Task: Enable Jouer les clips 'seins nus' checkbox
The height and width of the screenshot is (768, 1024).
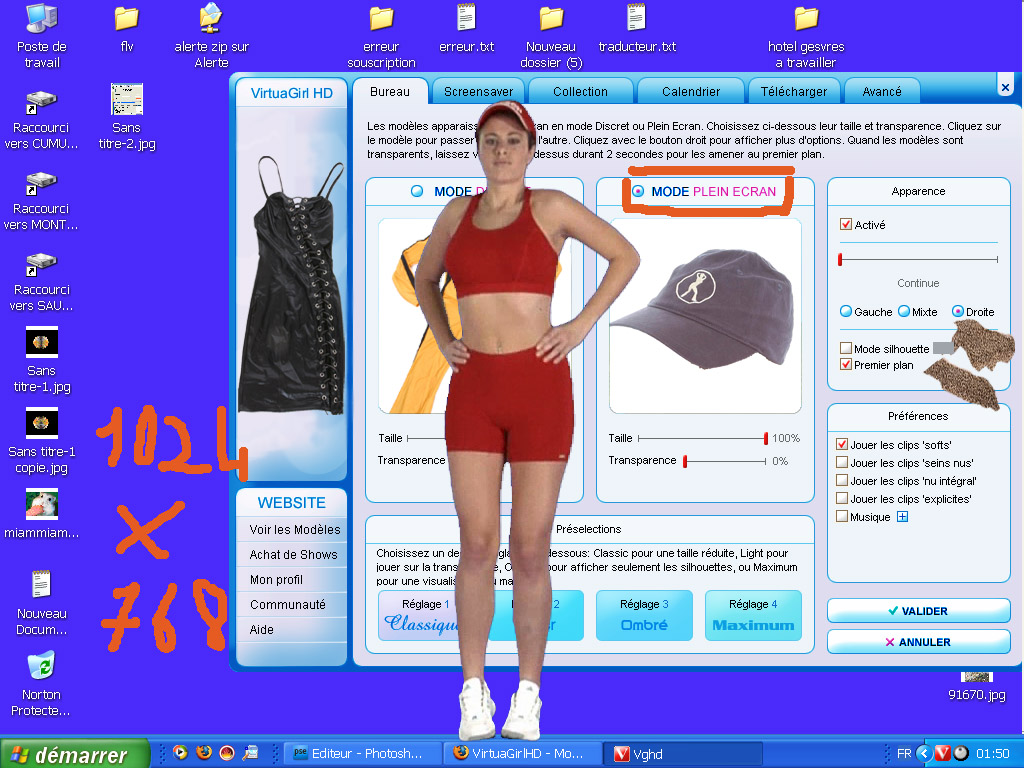Action: pos(842,462)
